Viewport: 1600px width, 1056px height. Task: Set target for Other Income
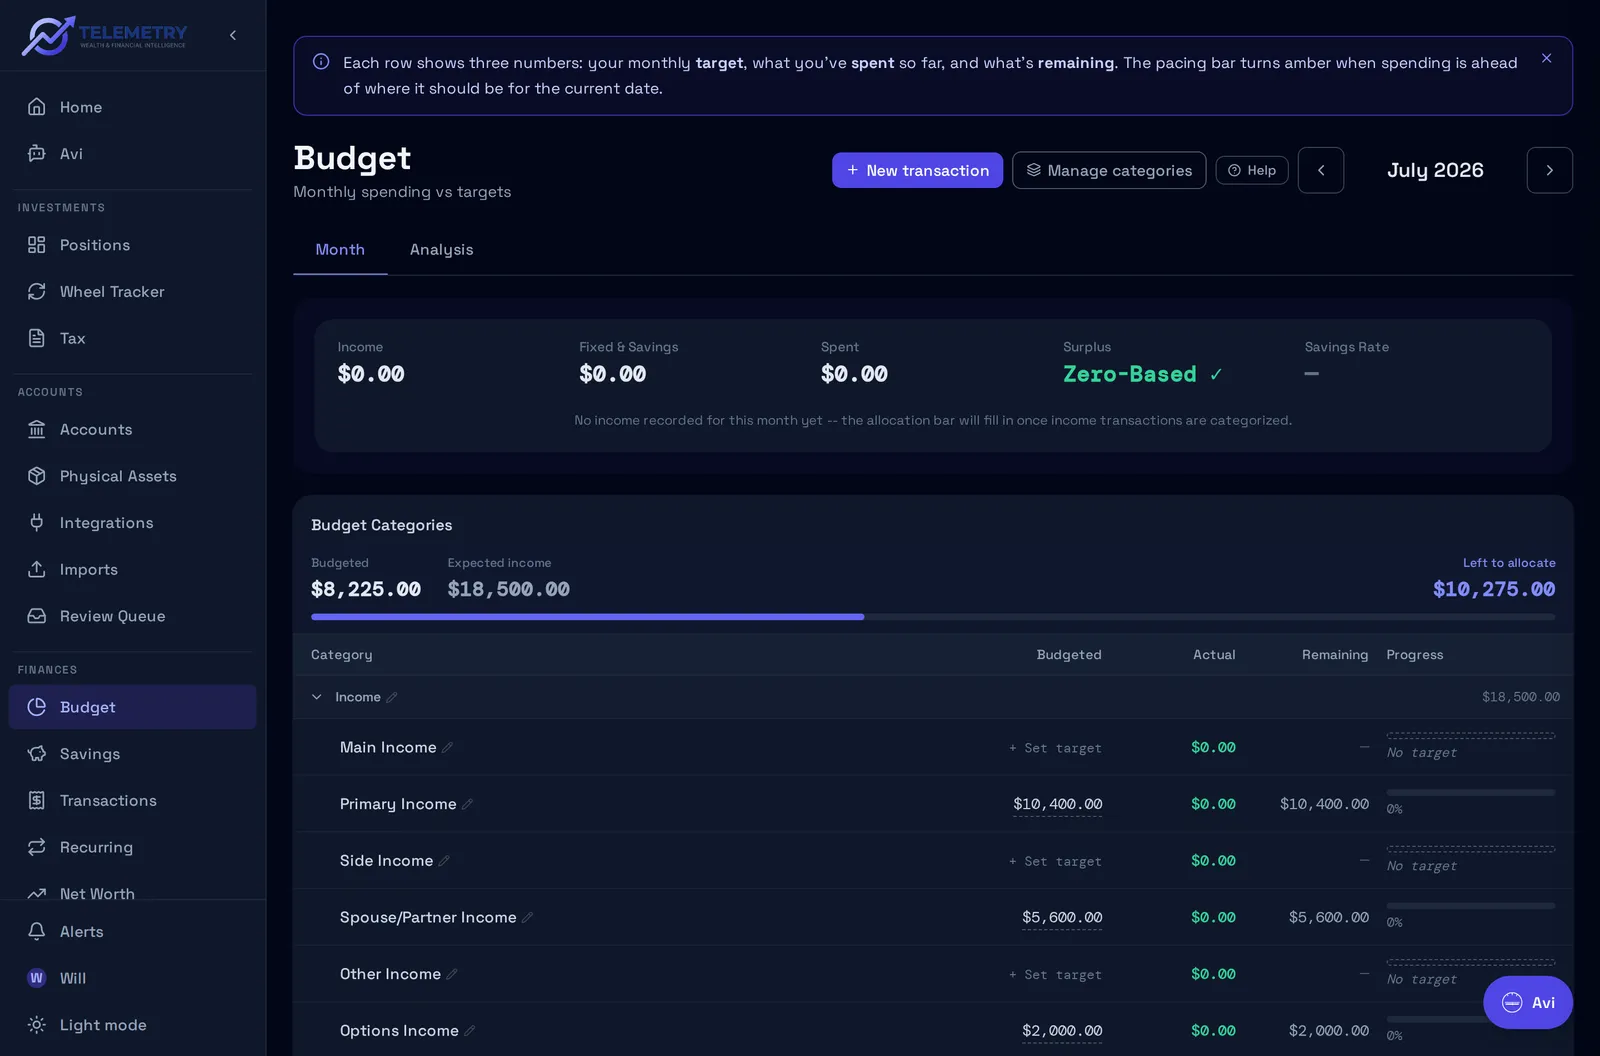[x=1055, y=975]
